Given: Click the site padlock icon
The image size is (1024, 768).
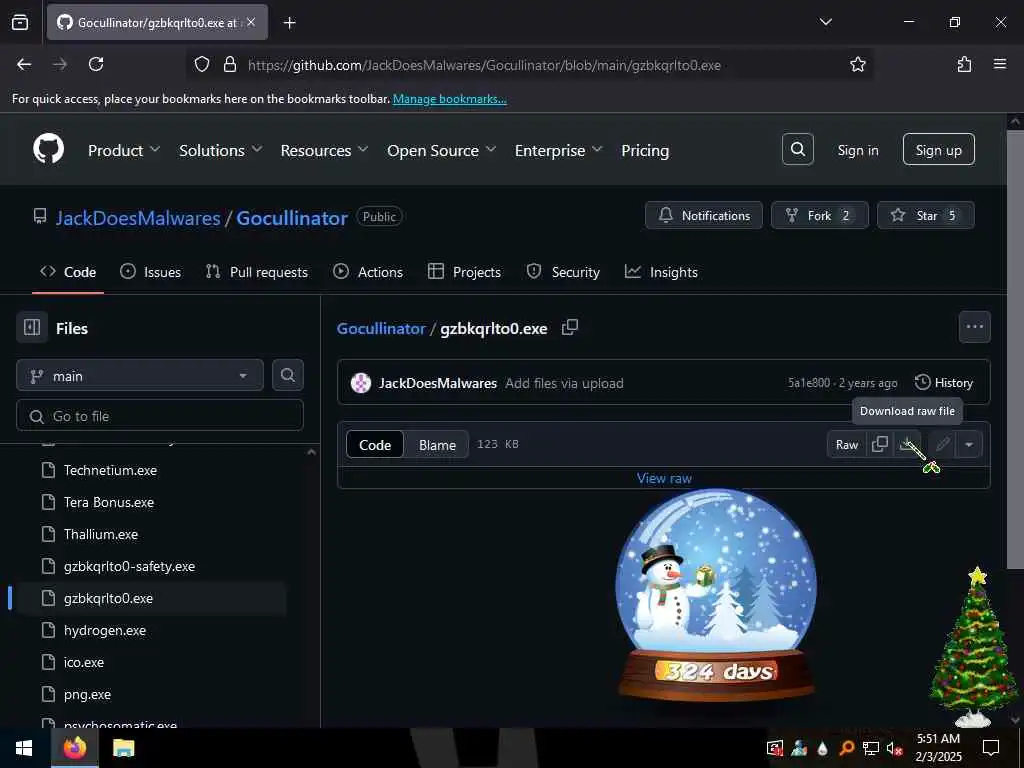Looking at the screenshot, I should click(229, 64).
